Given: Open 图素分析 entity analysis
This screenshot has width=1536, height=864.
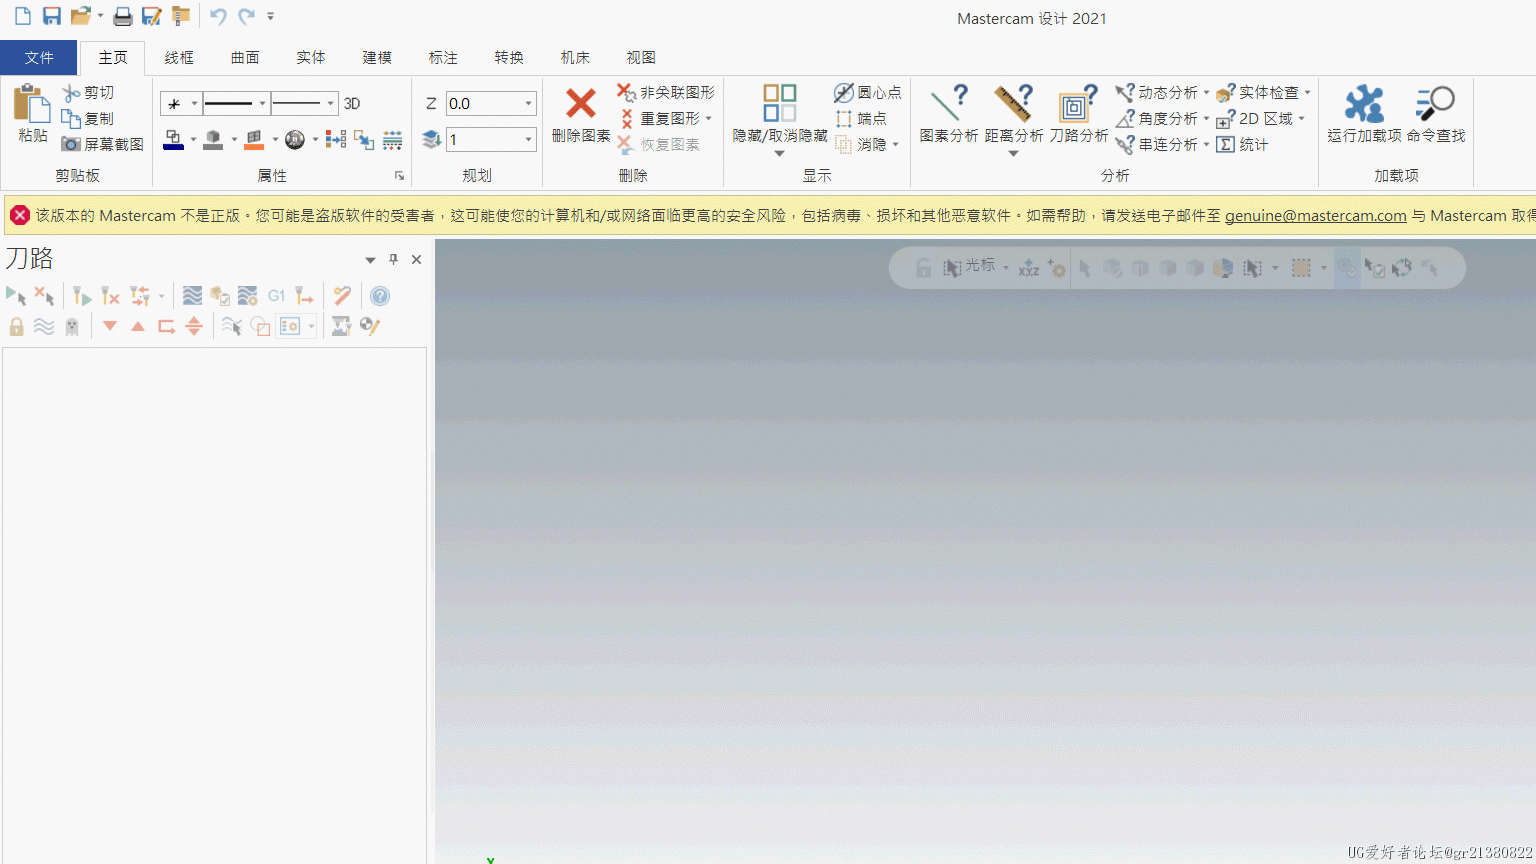Looking at the screenshot, I should pos(949,114).
